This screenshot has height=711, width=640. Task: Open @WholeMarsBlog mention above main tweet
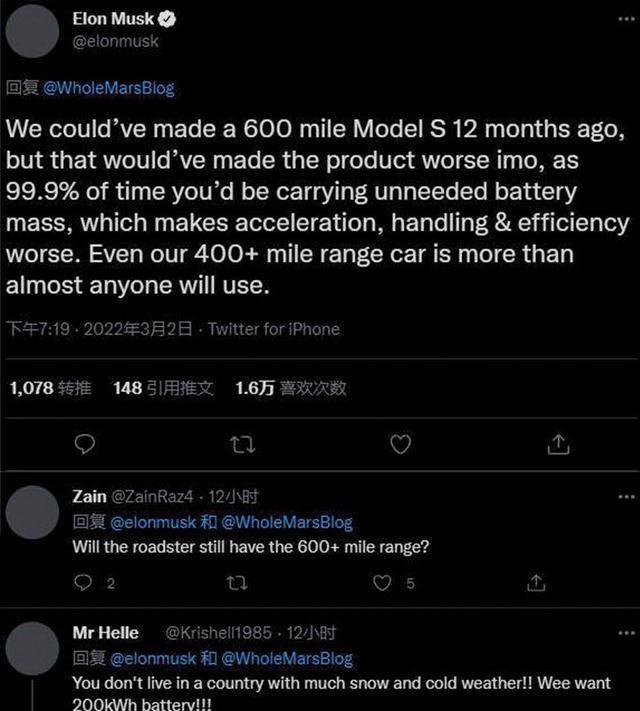click(109, 88)
